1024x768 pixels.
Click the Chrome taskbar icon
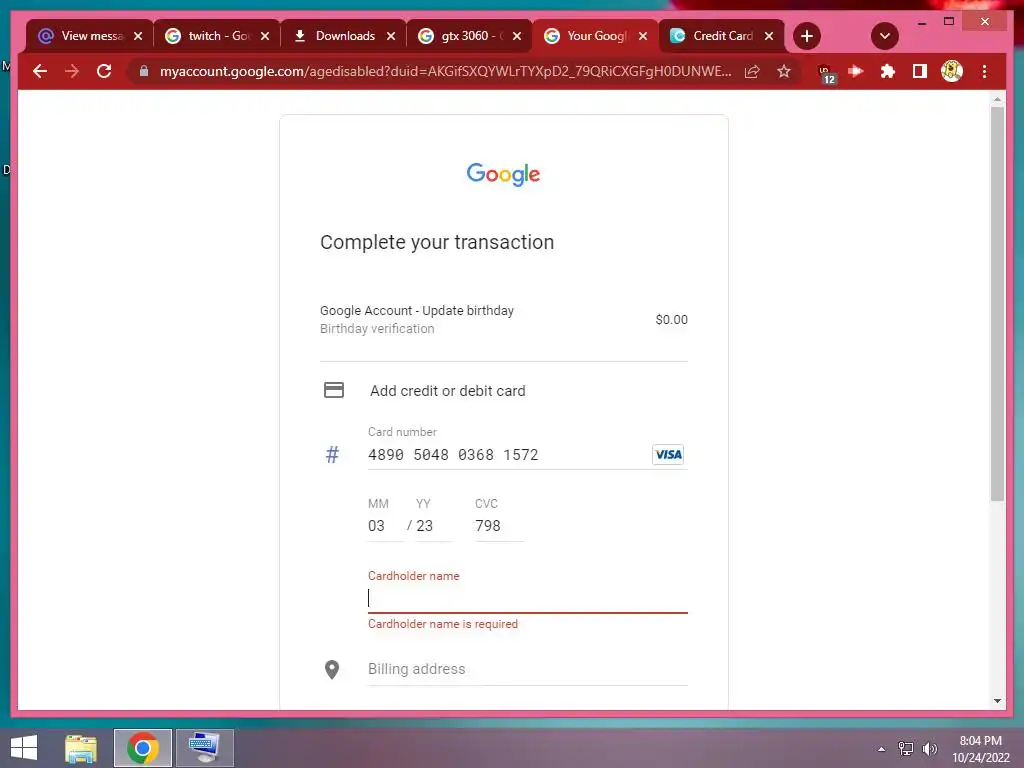coord(142,748)
